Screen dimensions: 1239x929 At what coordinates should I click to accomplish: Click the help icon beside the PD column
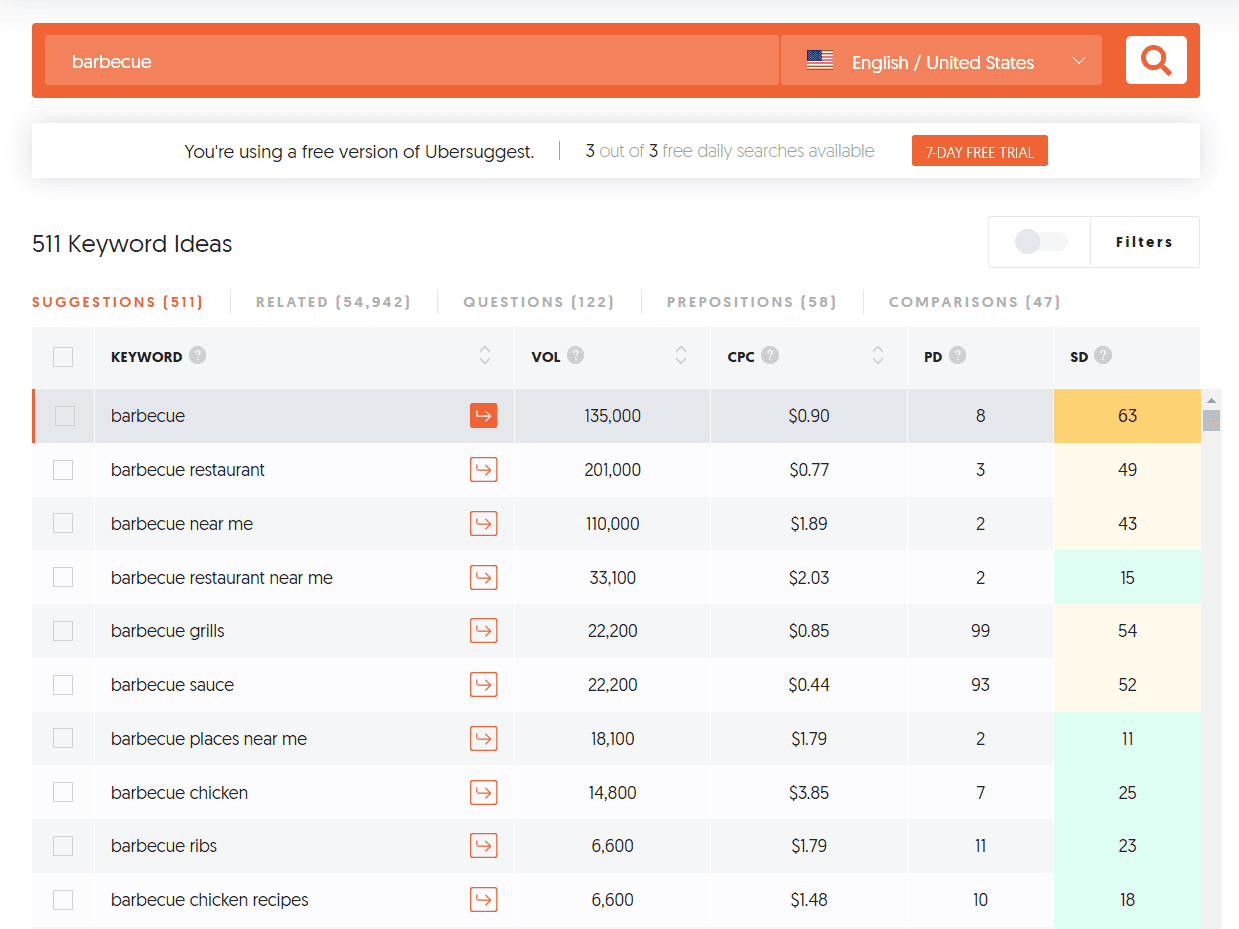[x=958, y=355]
